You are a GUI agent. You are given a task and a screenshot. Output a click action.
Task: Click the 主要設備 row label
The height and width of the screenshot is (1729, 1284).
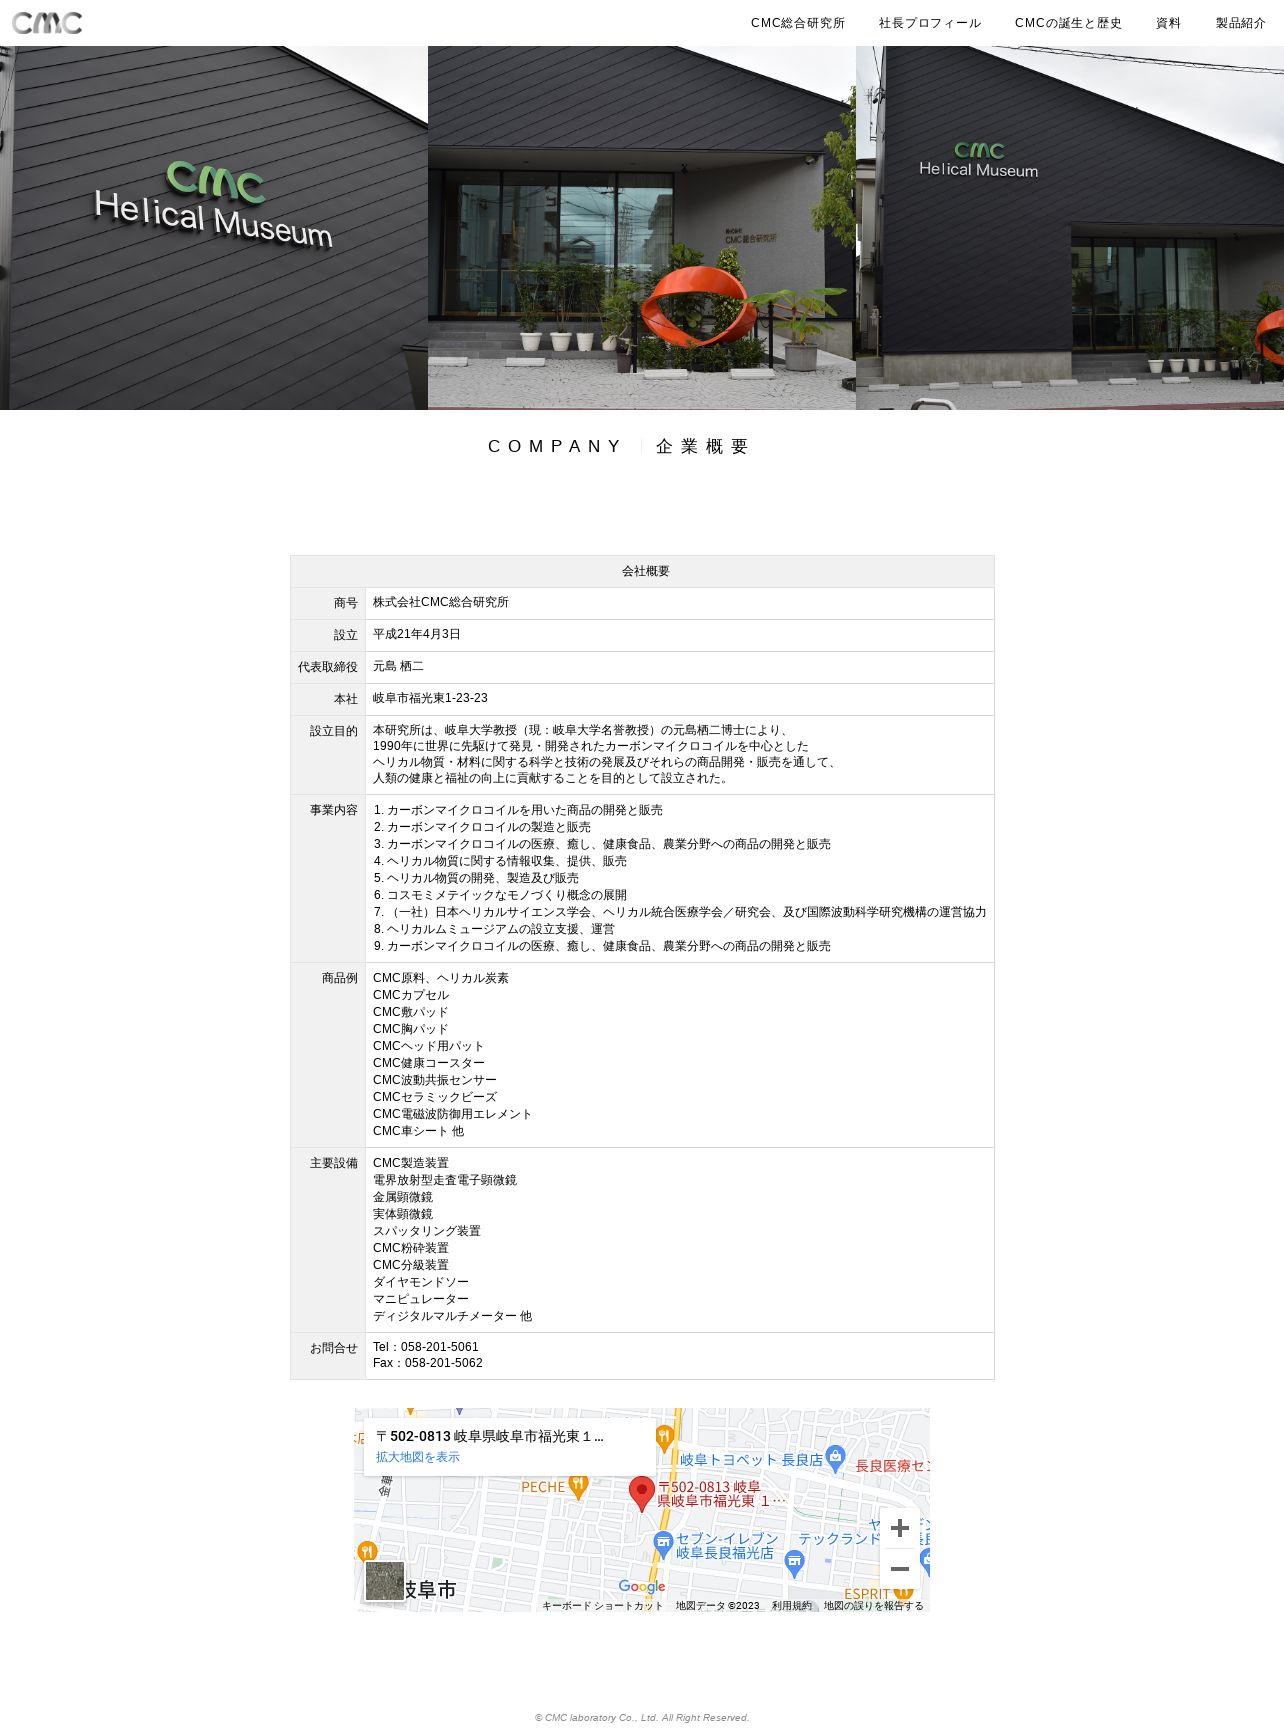pos(333,1163)
